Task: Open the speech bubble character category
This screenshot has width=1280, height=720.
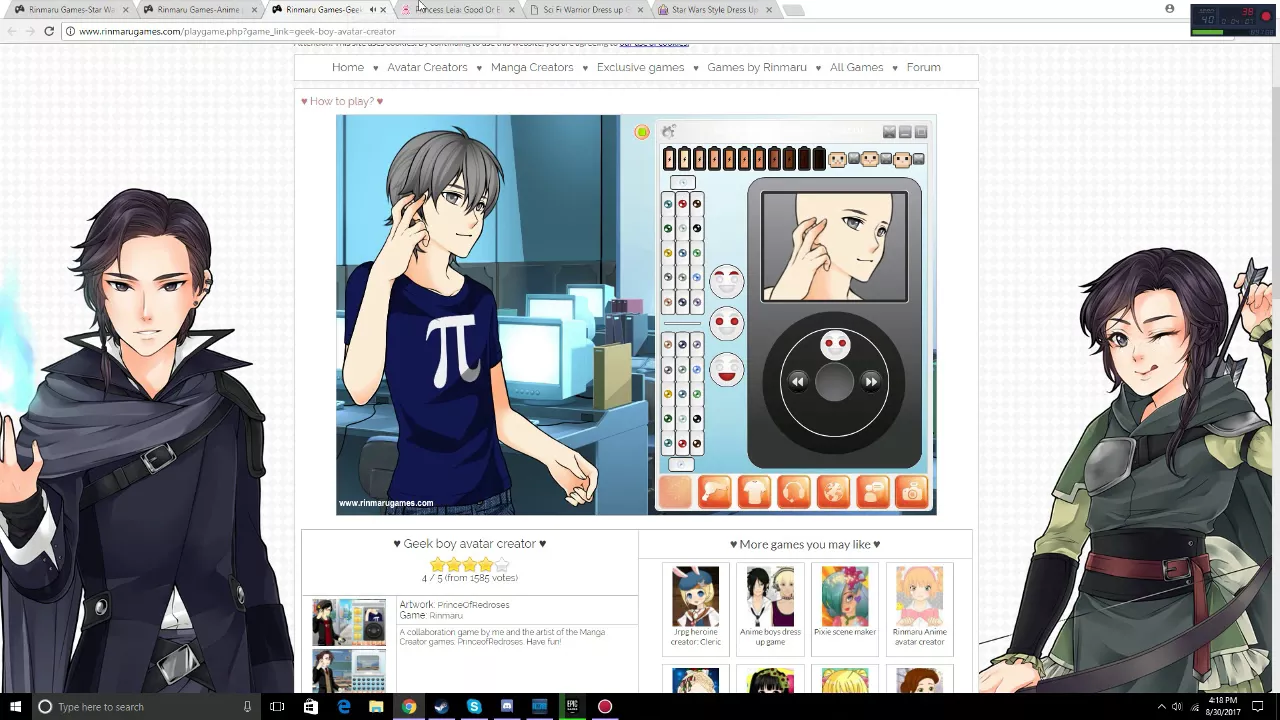Action: click(873, 492)
